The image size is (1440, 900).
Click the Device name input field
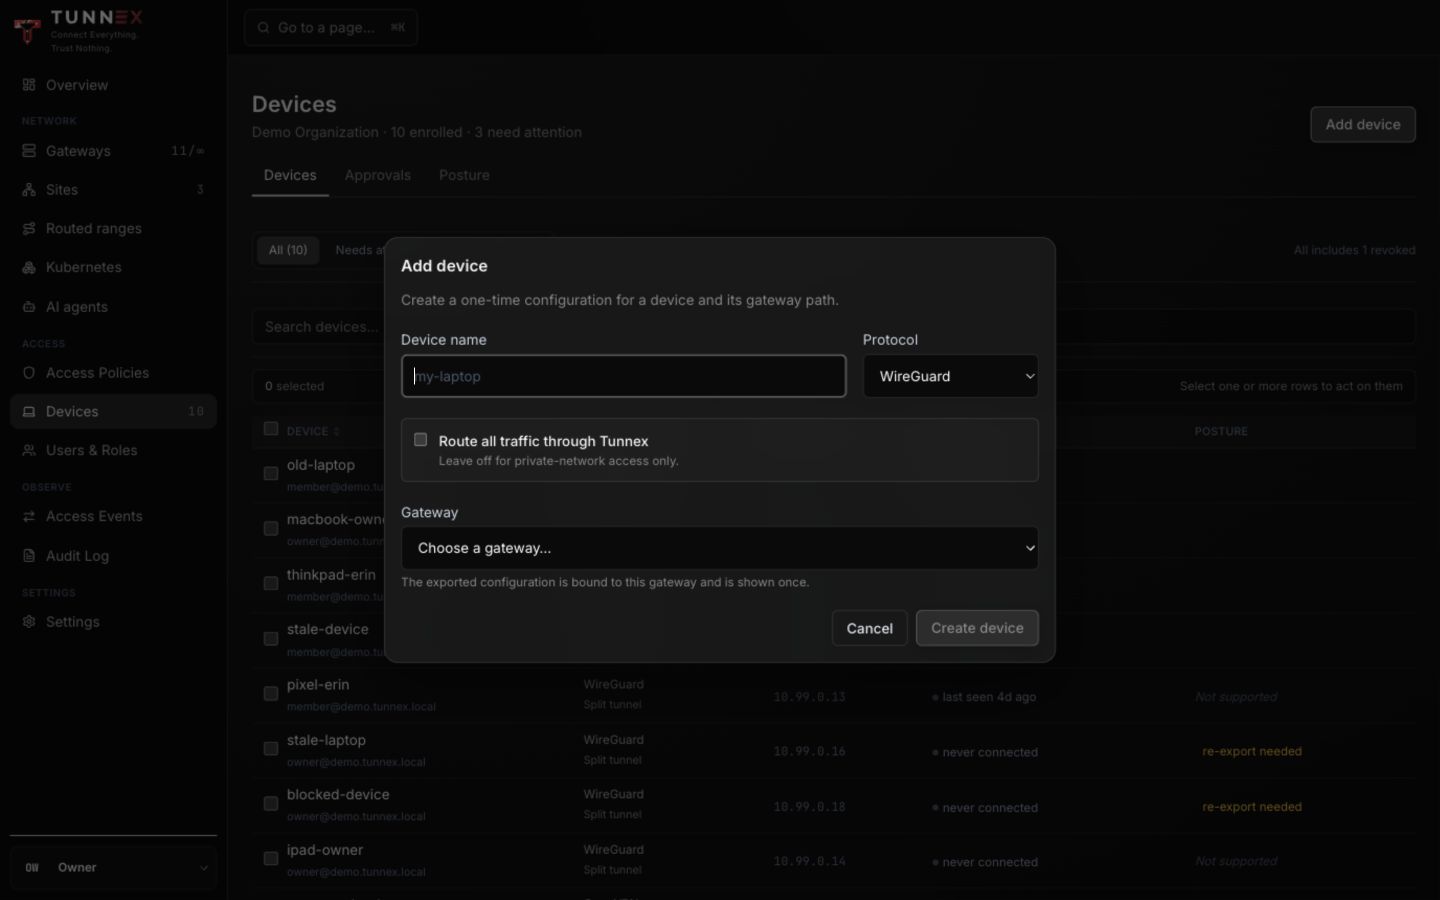tap(624, 376)
